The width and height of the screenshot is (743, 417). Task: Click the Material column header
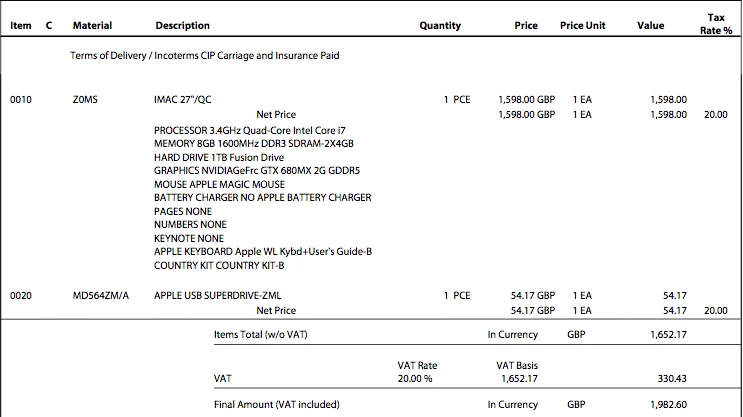point(92,26)
